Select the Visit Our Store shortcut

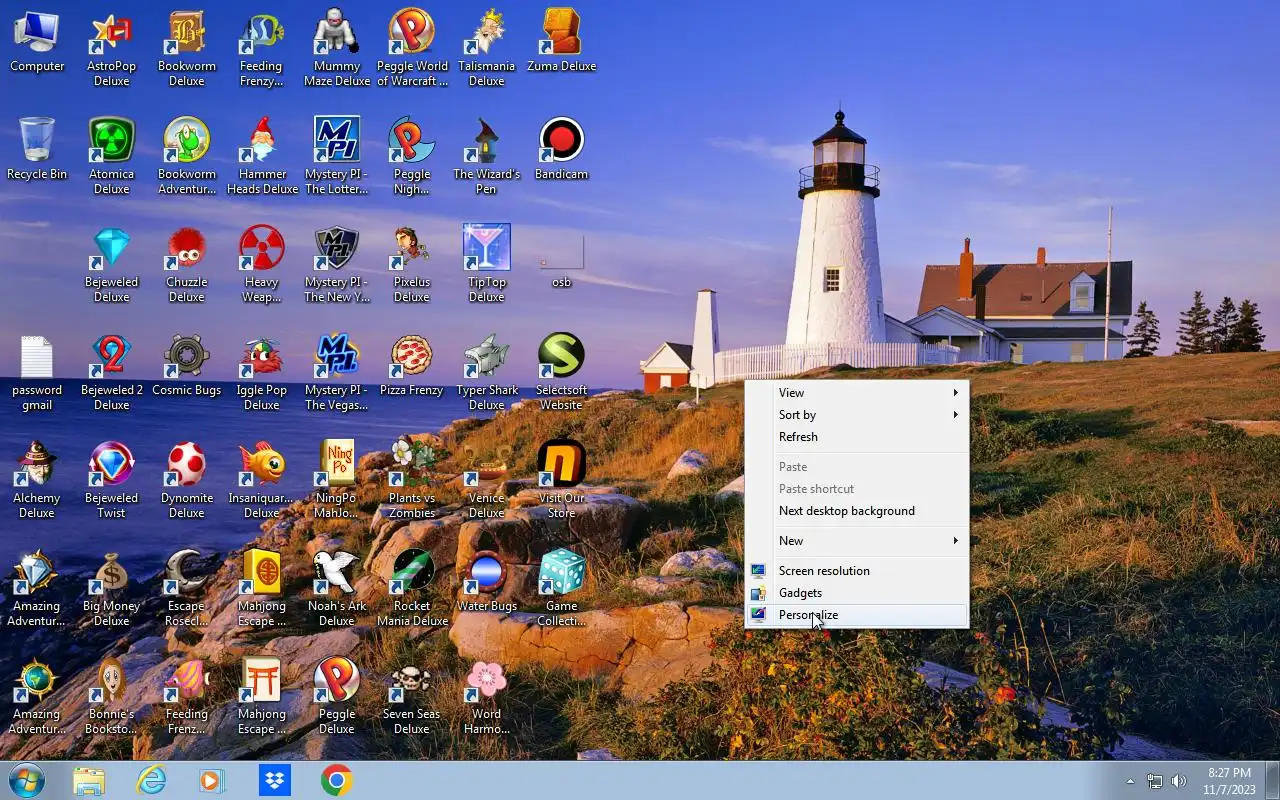[562, 480]
